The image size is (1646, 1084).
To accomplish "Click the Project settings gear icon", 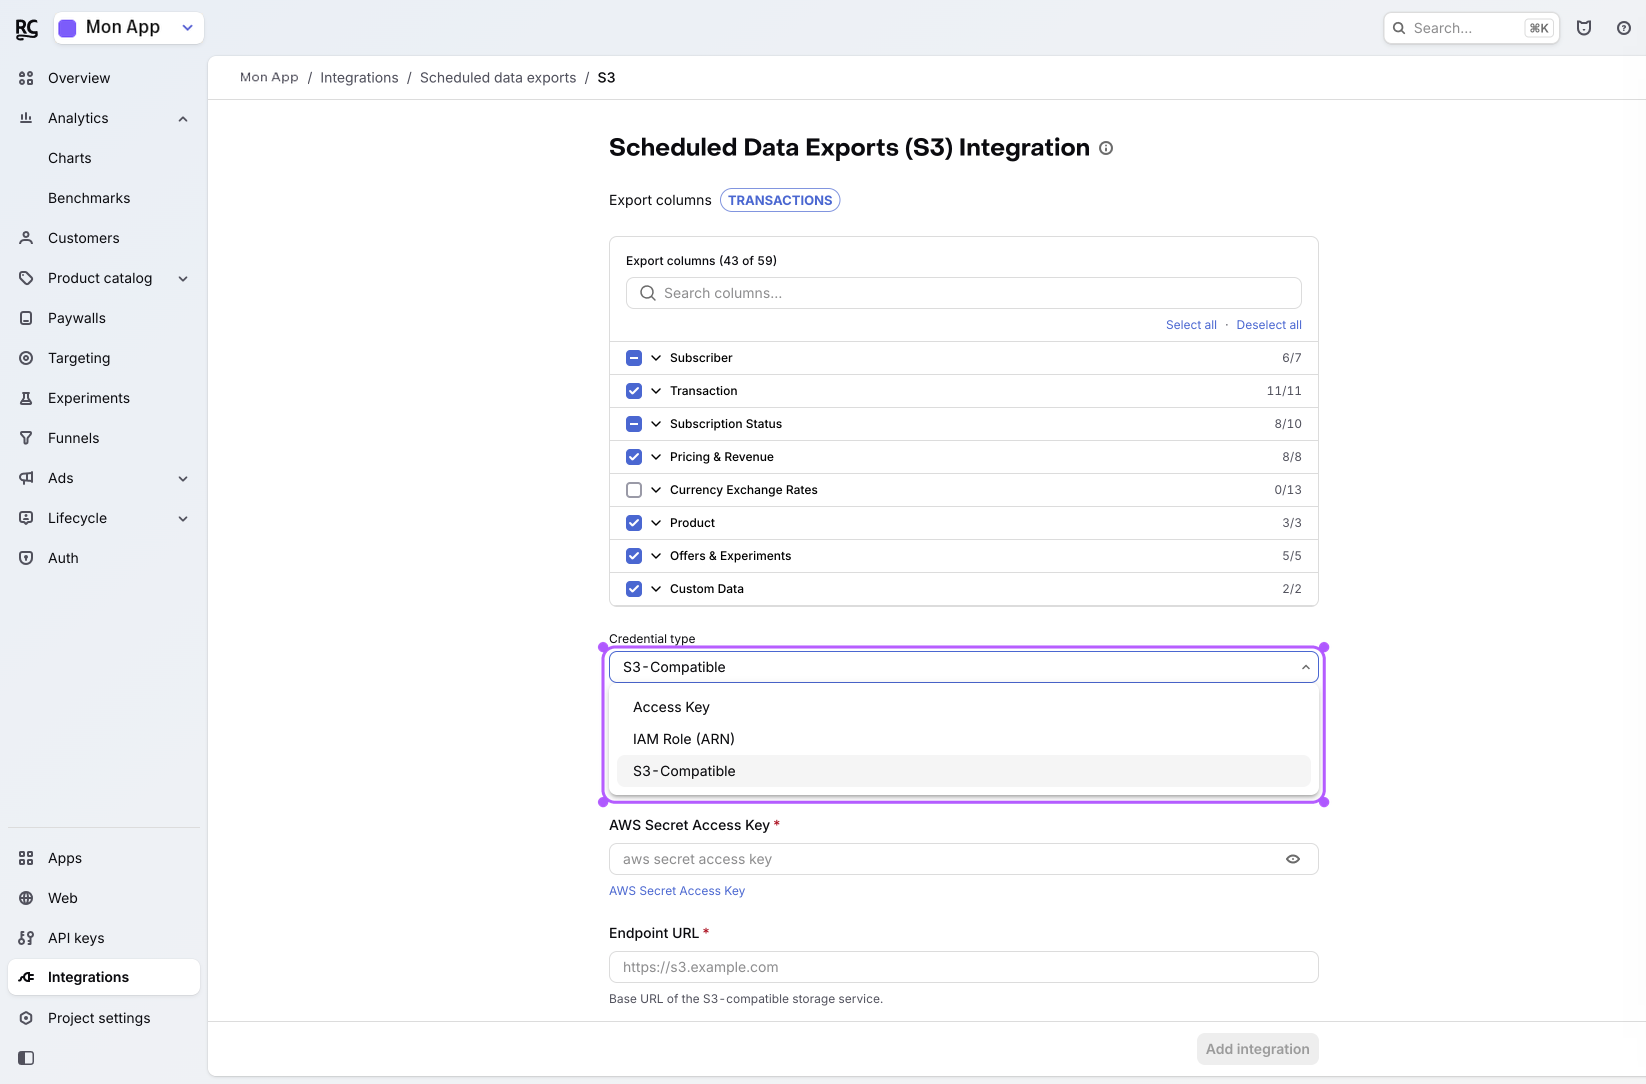I will tap(26, 1018).
